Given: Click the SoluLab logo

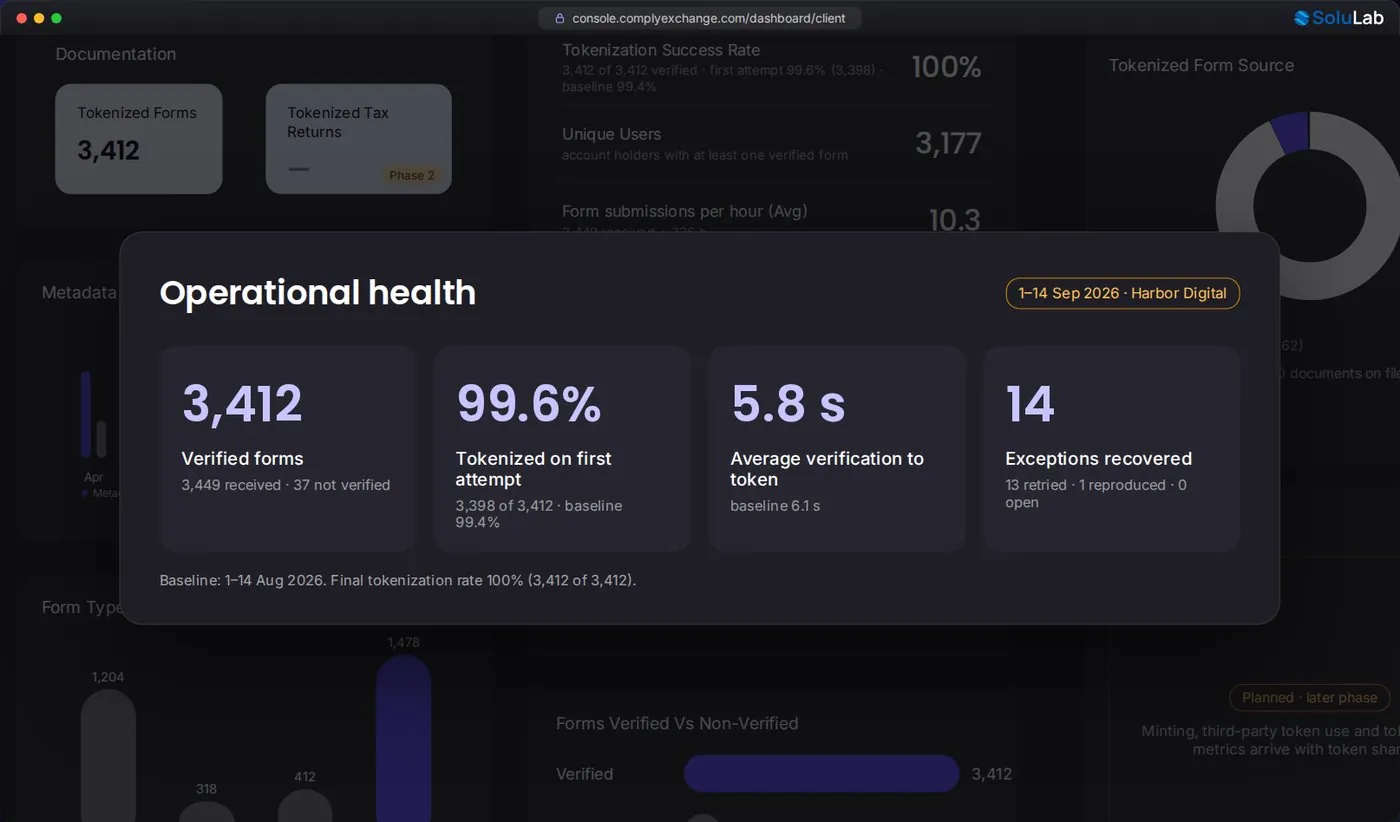Looking at the screenshot, I should [1338, 18].
